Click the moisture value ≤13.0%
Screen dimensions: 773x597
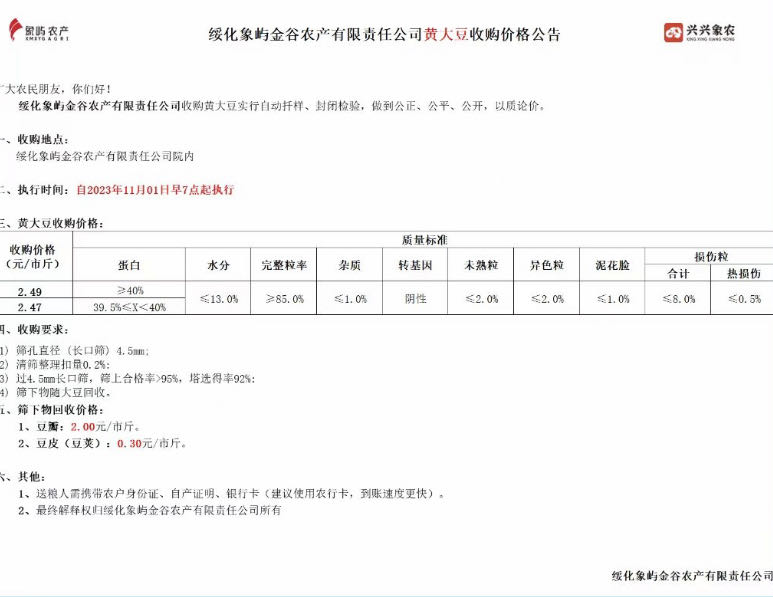219,299
